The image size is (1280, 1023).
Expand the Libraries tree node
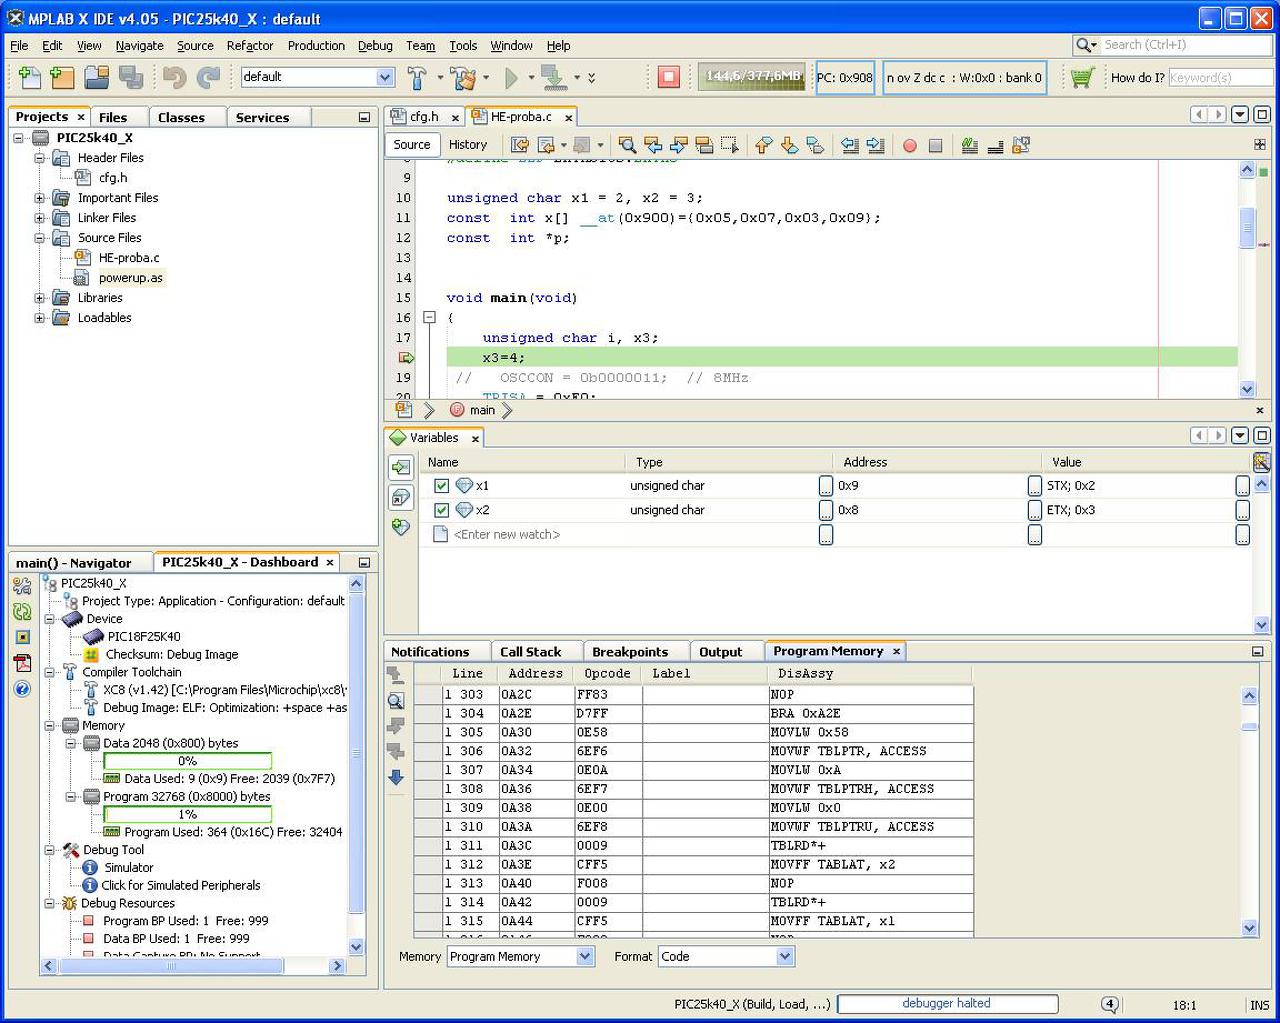click(x=40, y=298)
